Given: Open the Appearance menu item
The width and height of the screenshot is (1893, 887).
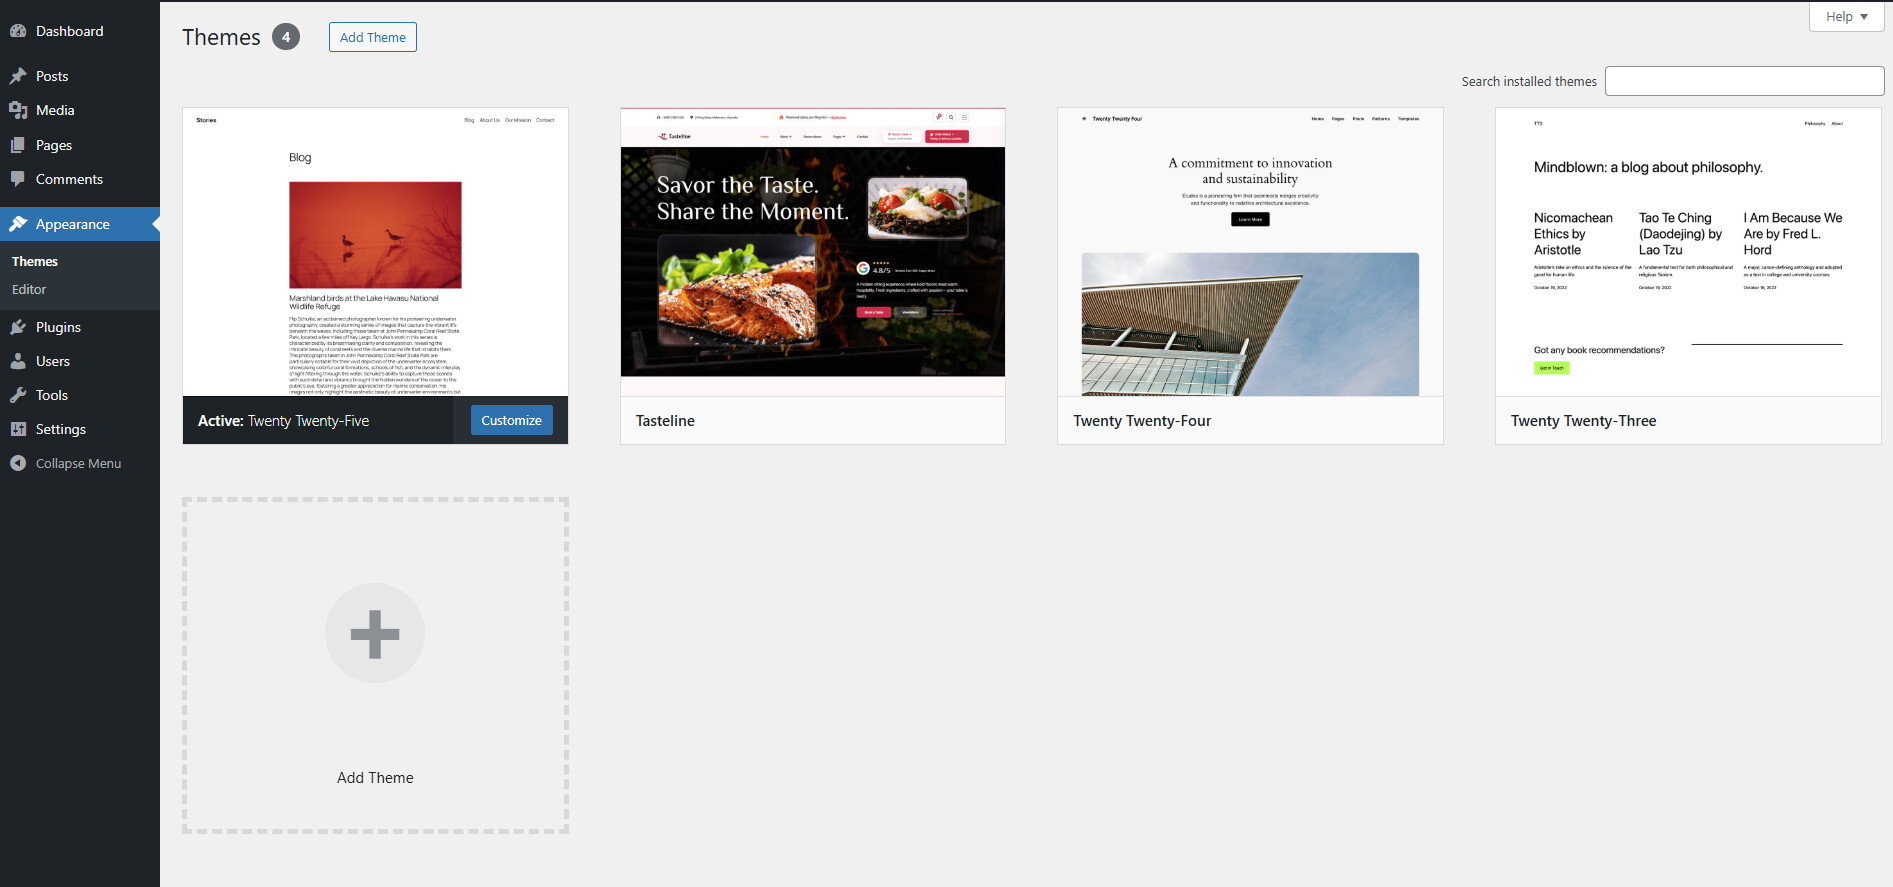Looking at the screenshot, I should coord(72,224).
